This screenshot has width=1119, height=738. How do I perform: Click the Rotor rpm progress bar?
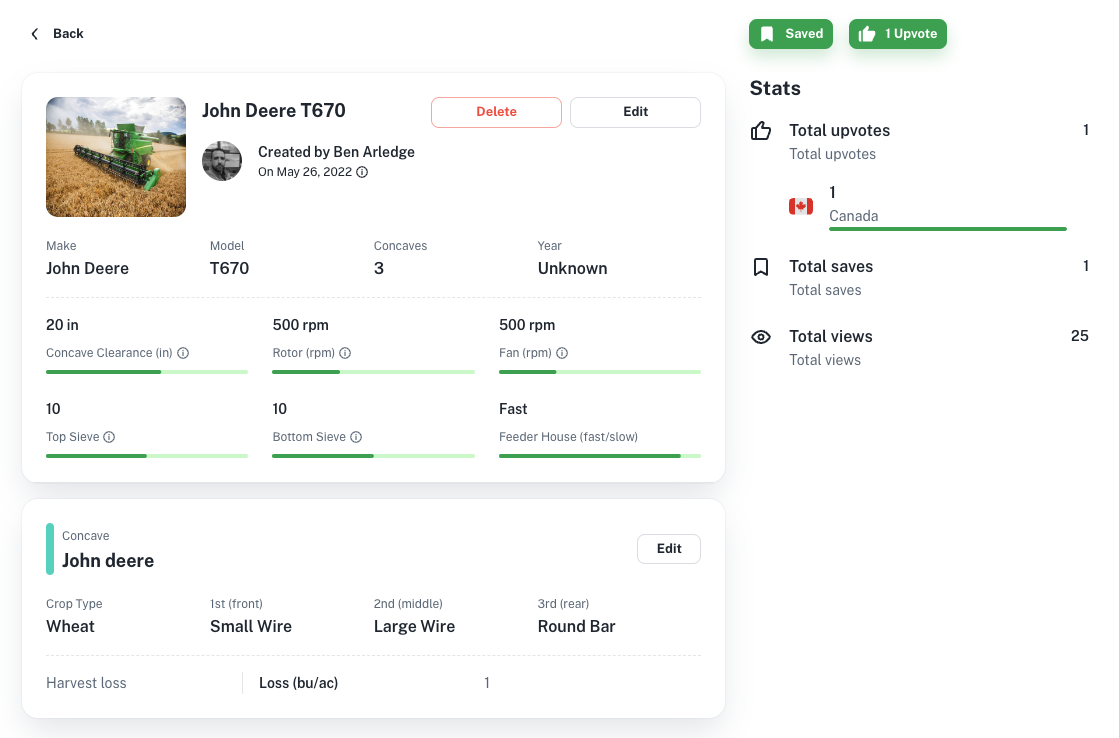[373, 372]
